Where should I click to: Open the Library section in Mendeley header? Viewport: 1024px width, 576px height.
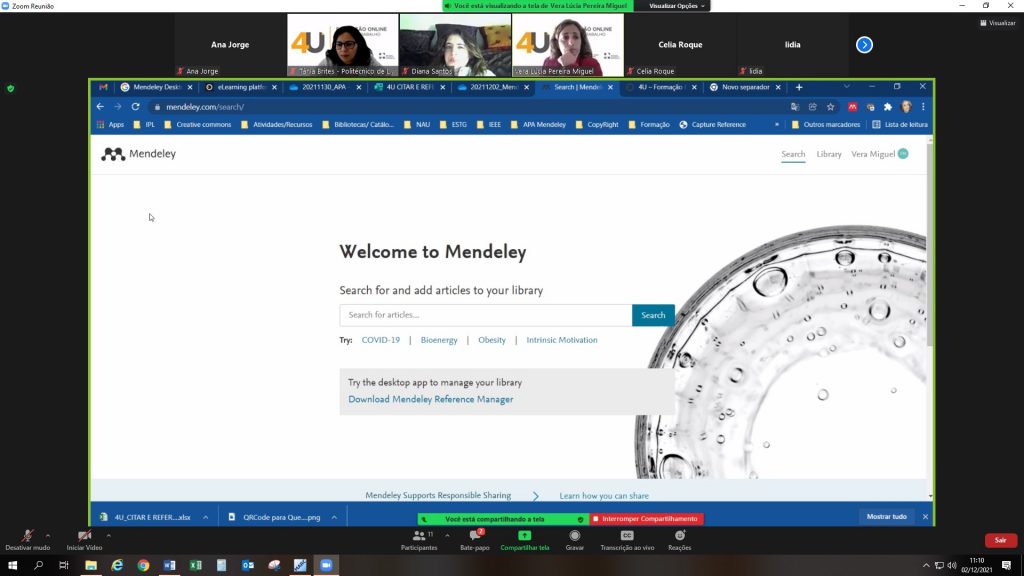829,154
